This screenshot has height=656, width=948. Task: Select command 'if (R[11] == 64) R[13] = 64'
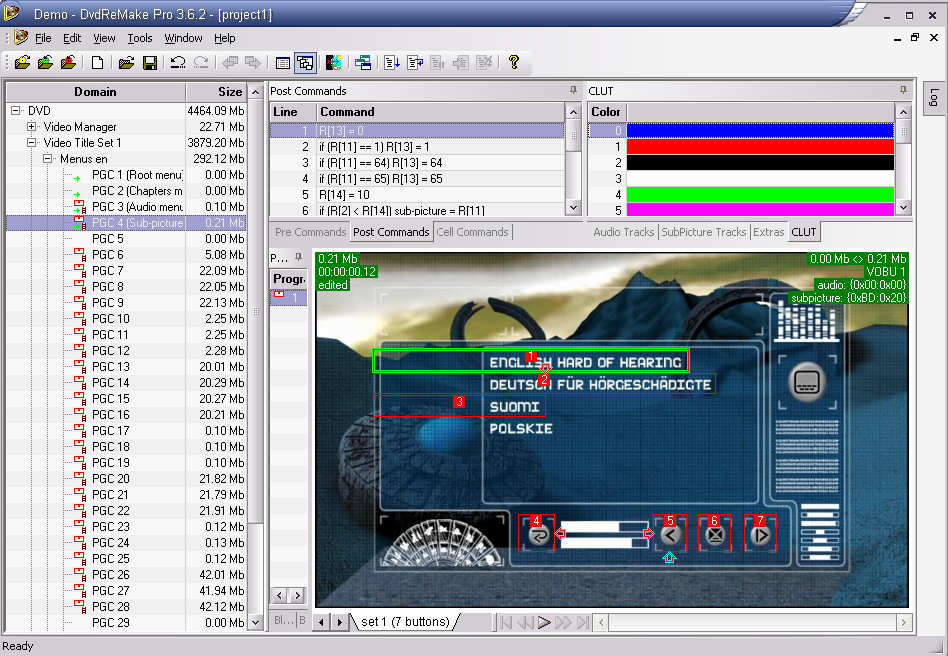[x=417, y=163]
